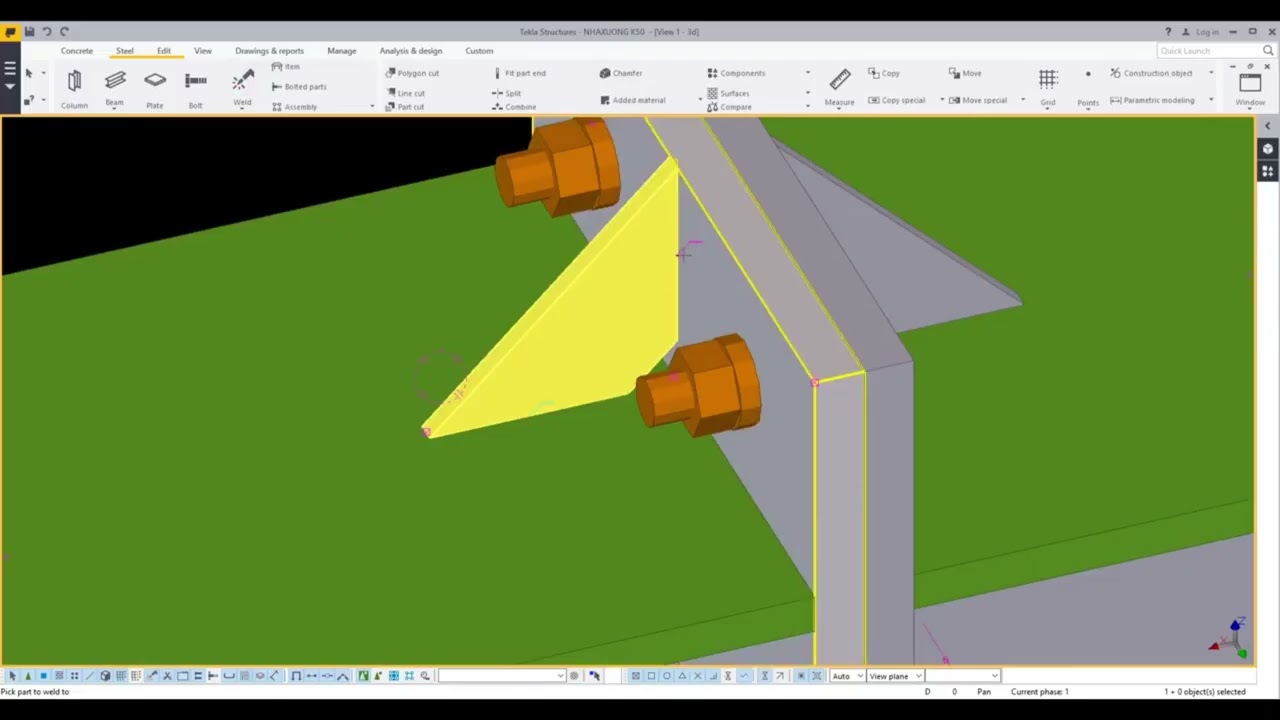The height and width of the screenshot is (720, 1280).
Task: Click the Save icon in title bar
Action: (29, 32)
